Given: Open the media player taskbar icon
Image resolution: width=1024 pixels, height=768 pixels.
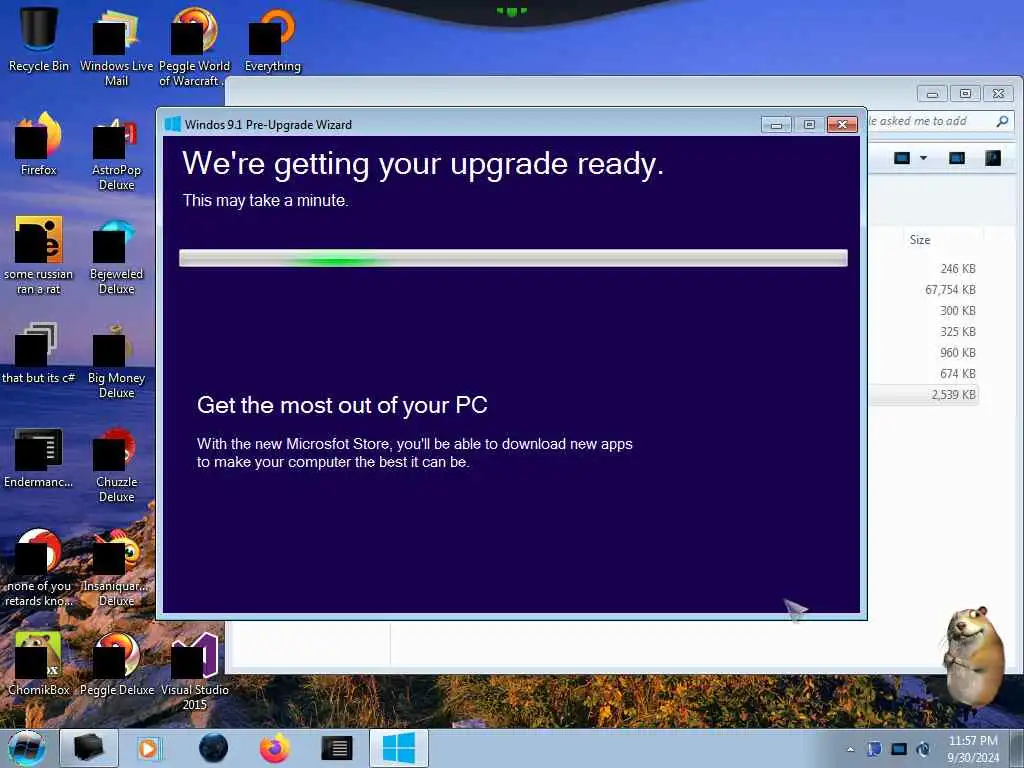Looking at the screenshot, I should (x=148, y=748).
